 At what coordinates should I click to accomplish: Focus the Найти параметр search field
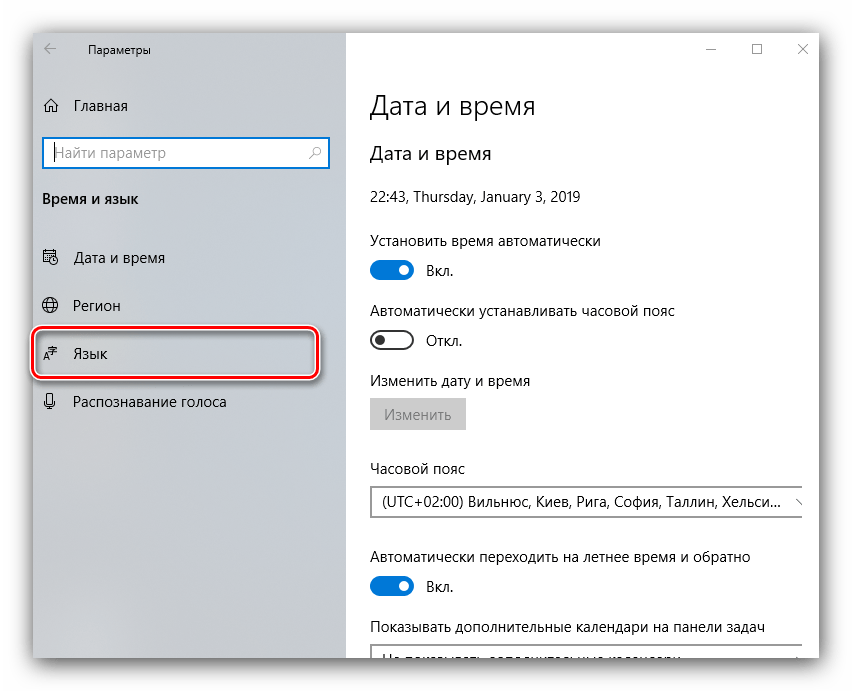pos(186,153)
